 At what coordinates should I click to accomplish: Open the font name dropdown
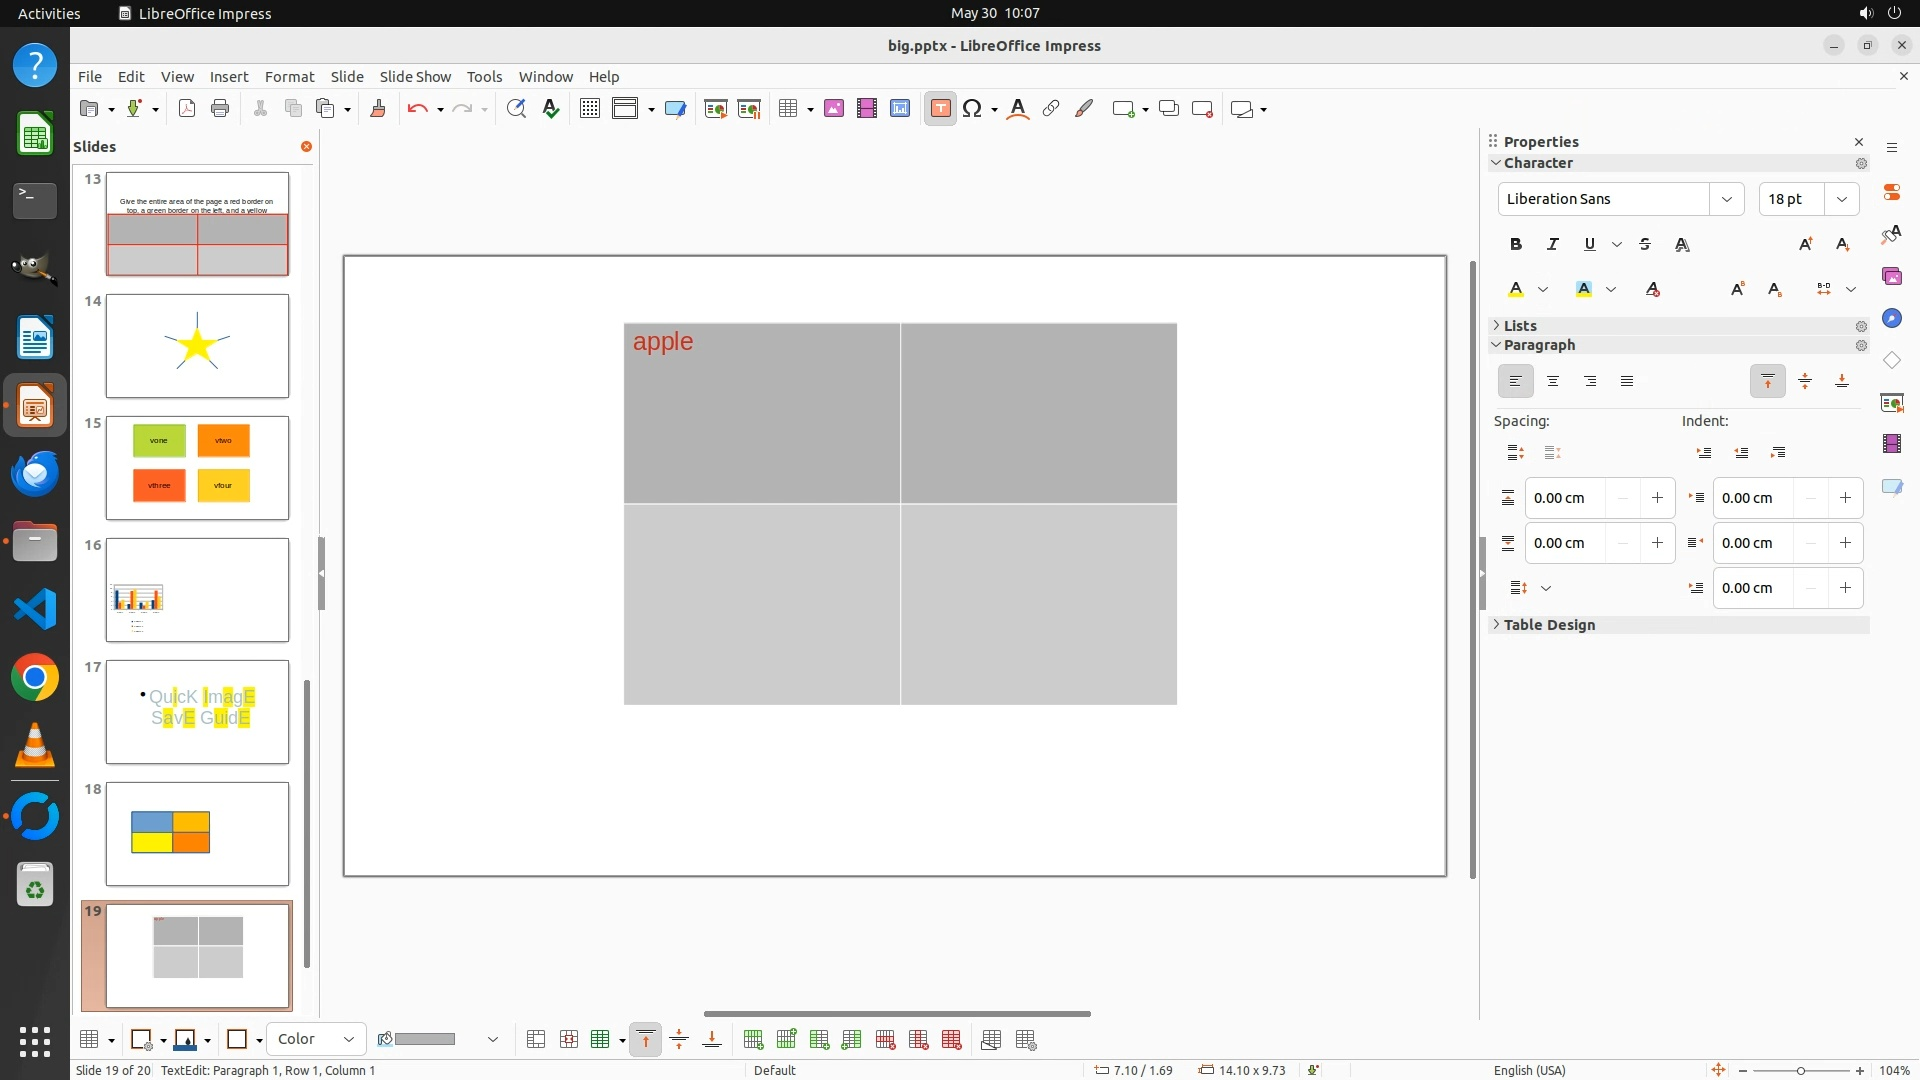1726,199
